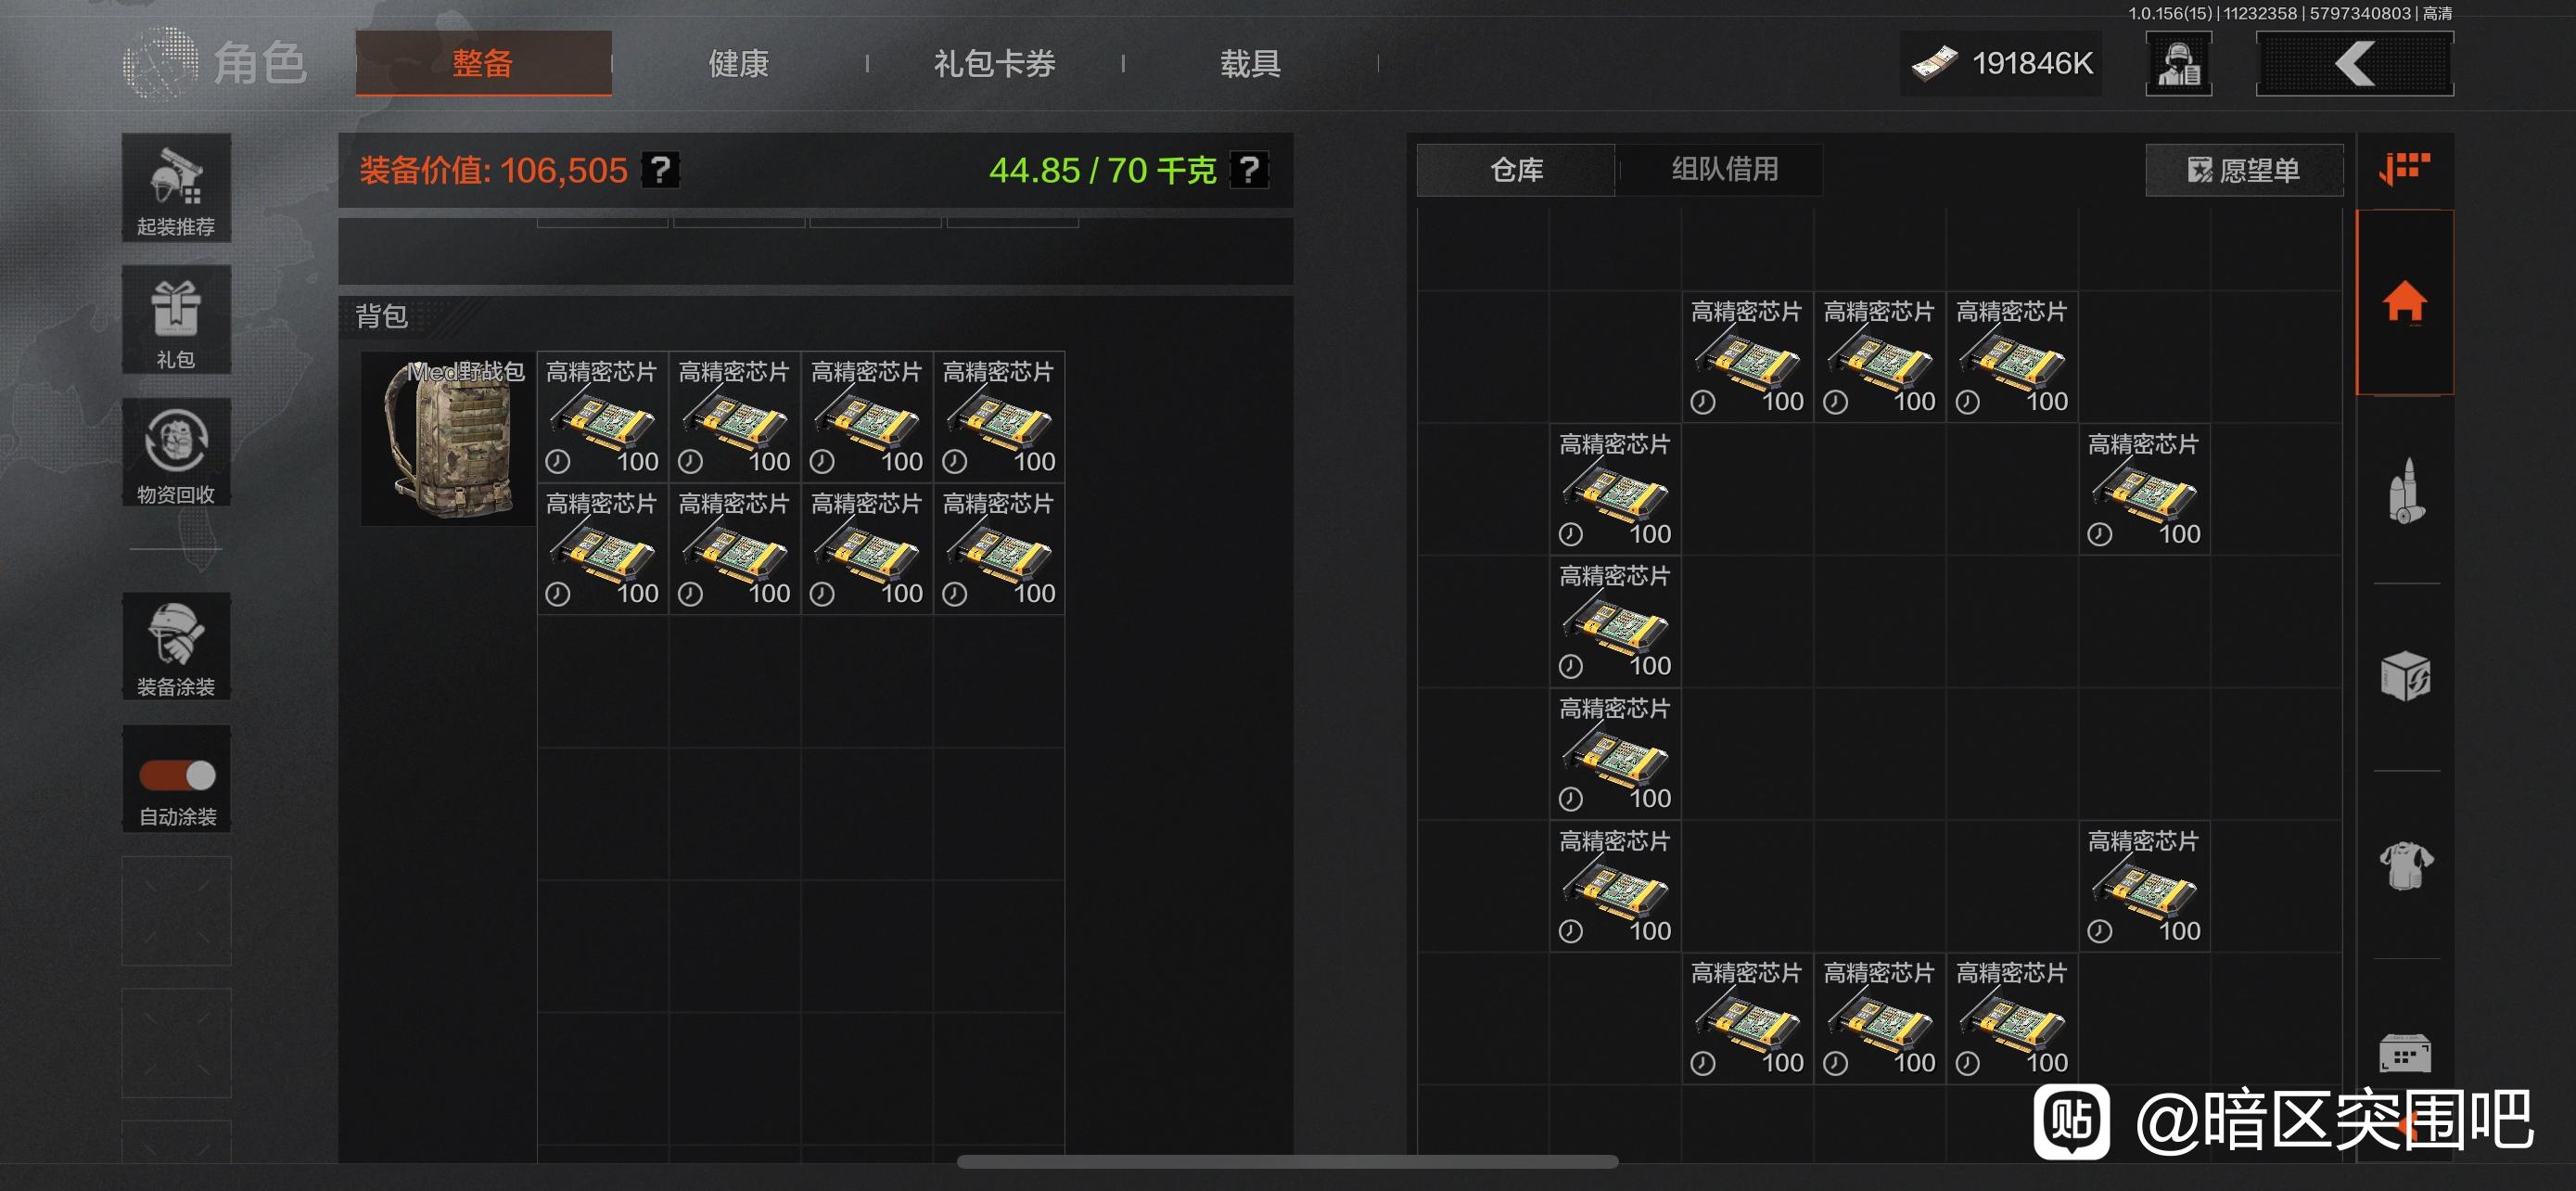This screenshot has height=1191, width=2576.
Task: Click the warehouse sort icon
Action: tap(2404, 168)
